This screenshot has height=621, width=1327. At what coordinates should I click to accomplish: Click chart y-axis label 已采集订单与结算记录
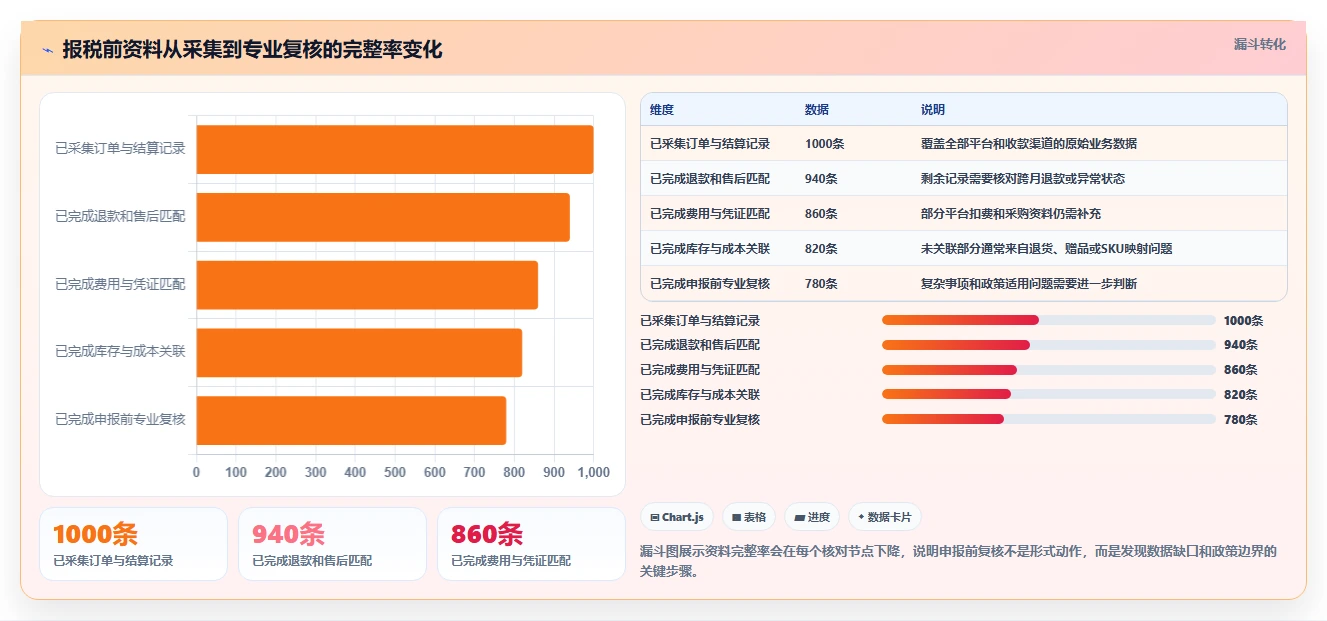(120, 149)
